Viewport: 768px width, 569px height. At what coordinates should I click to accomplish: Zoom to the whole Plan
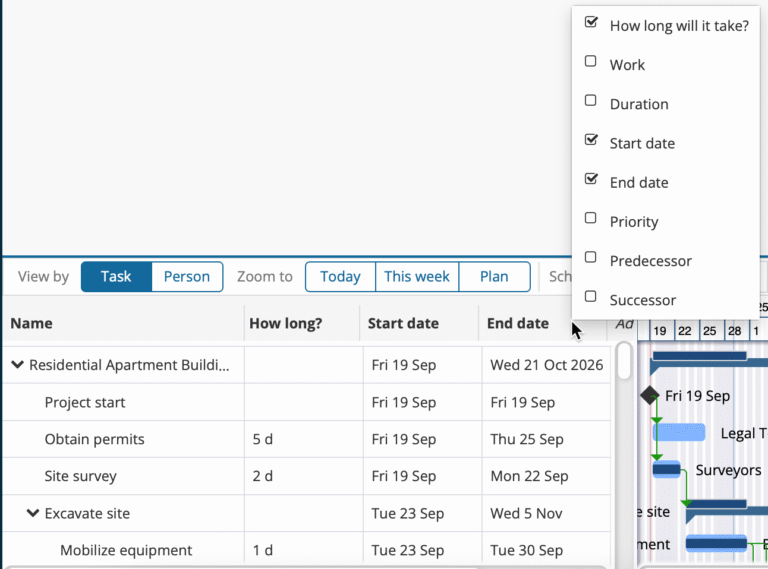[494, 277]
